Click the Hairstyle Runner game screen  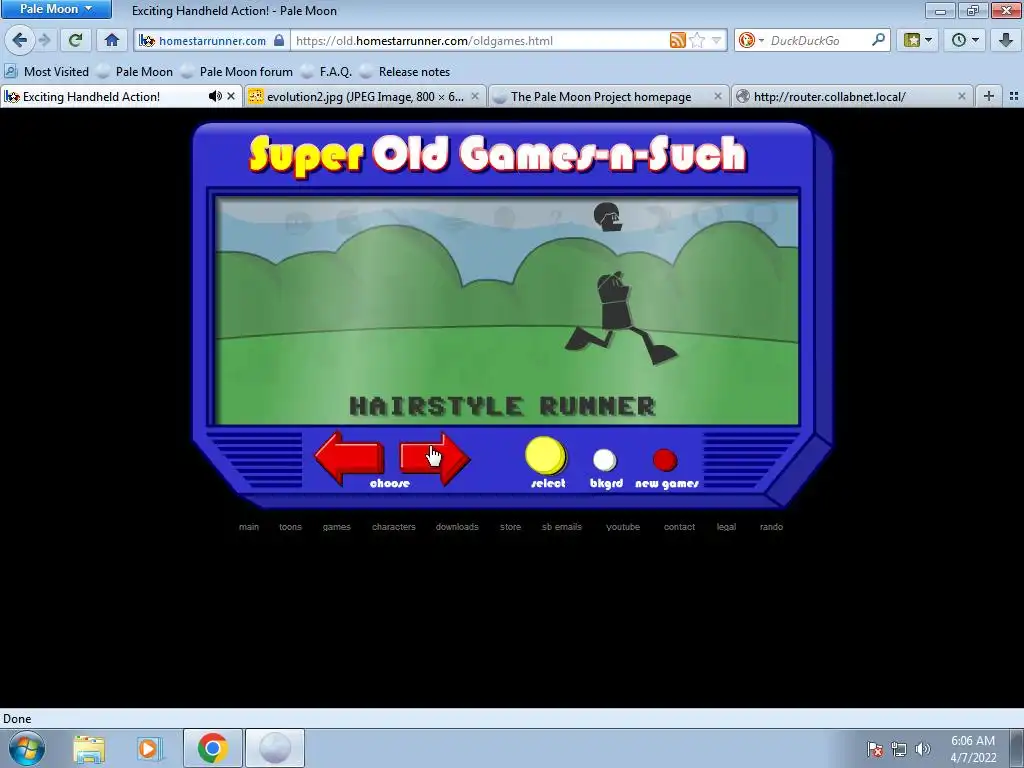tap(507, 311)
